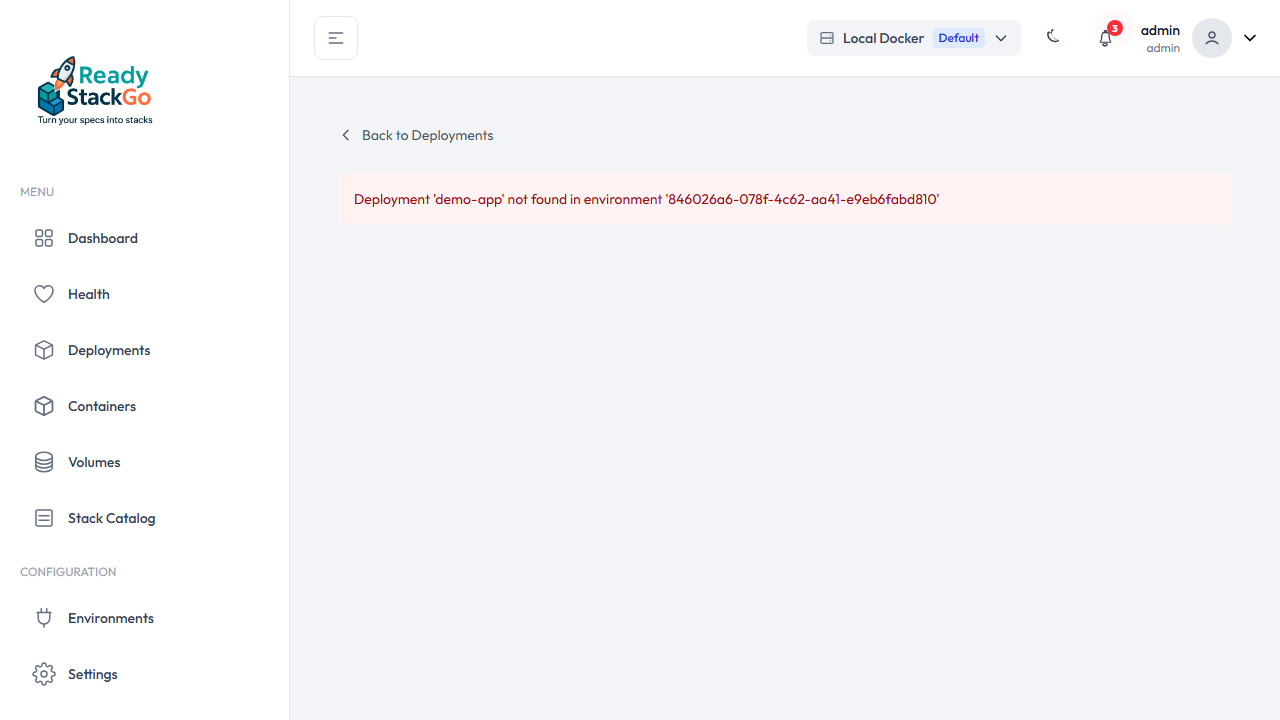Toggle the sidebar with the hamburger button
The image size is (1280, 720).
(335, 37)
